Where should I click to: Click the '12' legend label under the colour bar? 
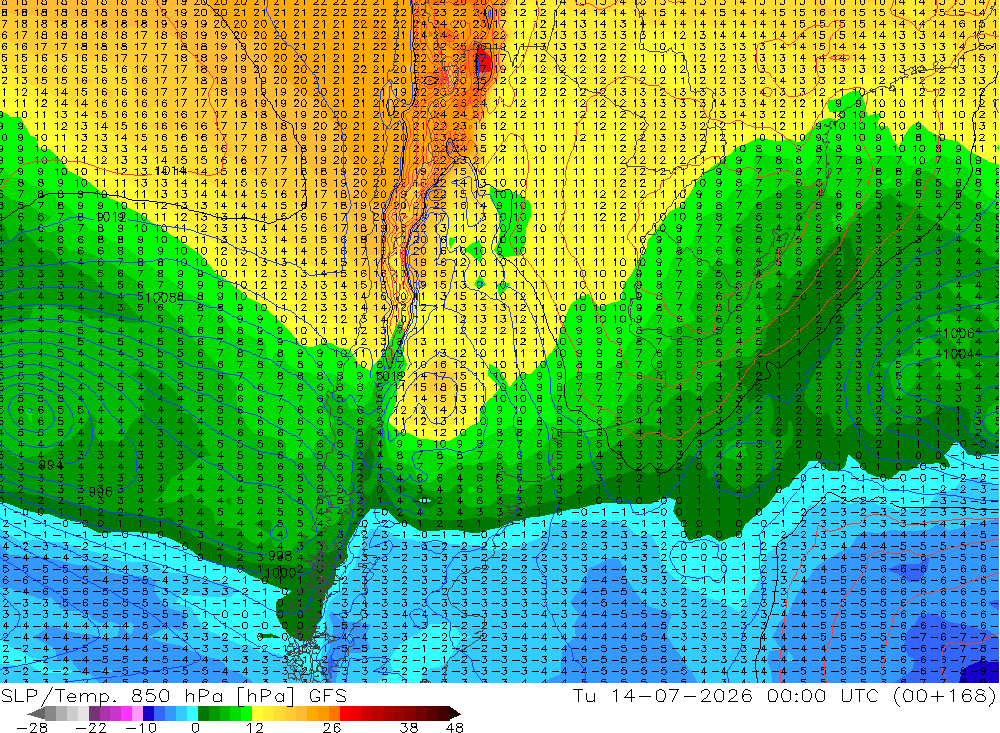[x=254, y=728]
